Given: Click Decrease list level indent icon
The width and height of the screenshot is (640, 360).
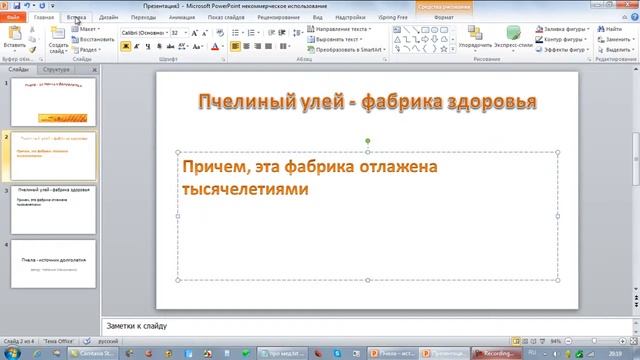Looking at the screenshot, I should click(x=271, y=33).
